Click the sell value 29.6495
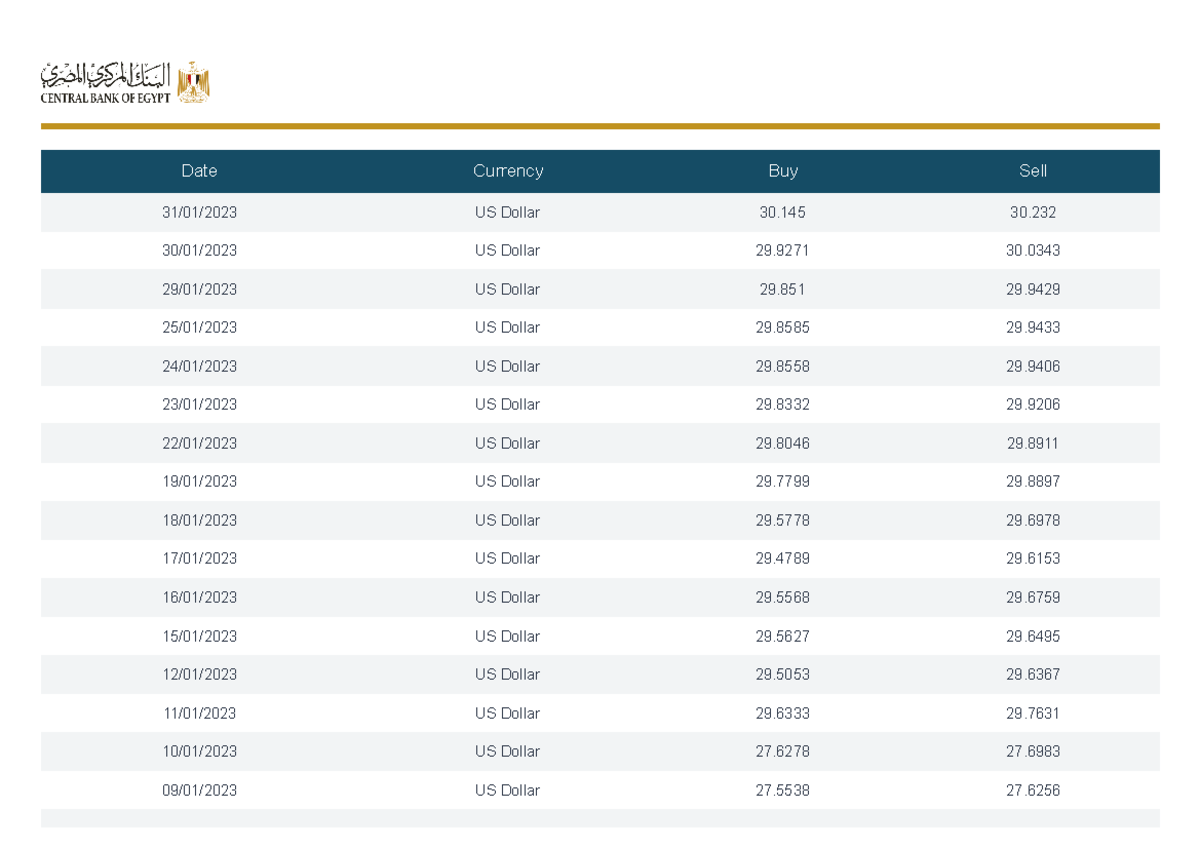The width and height of the screenshot is (1200, 848). coord(1033,637)
